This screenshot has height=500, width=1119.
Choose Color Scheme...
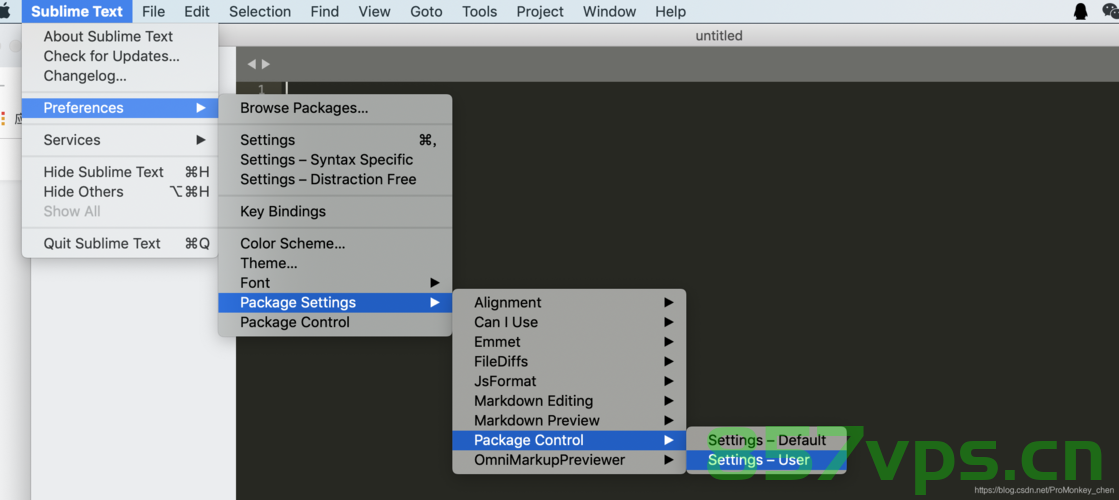(335, 244)
